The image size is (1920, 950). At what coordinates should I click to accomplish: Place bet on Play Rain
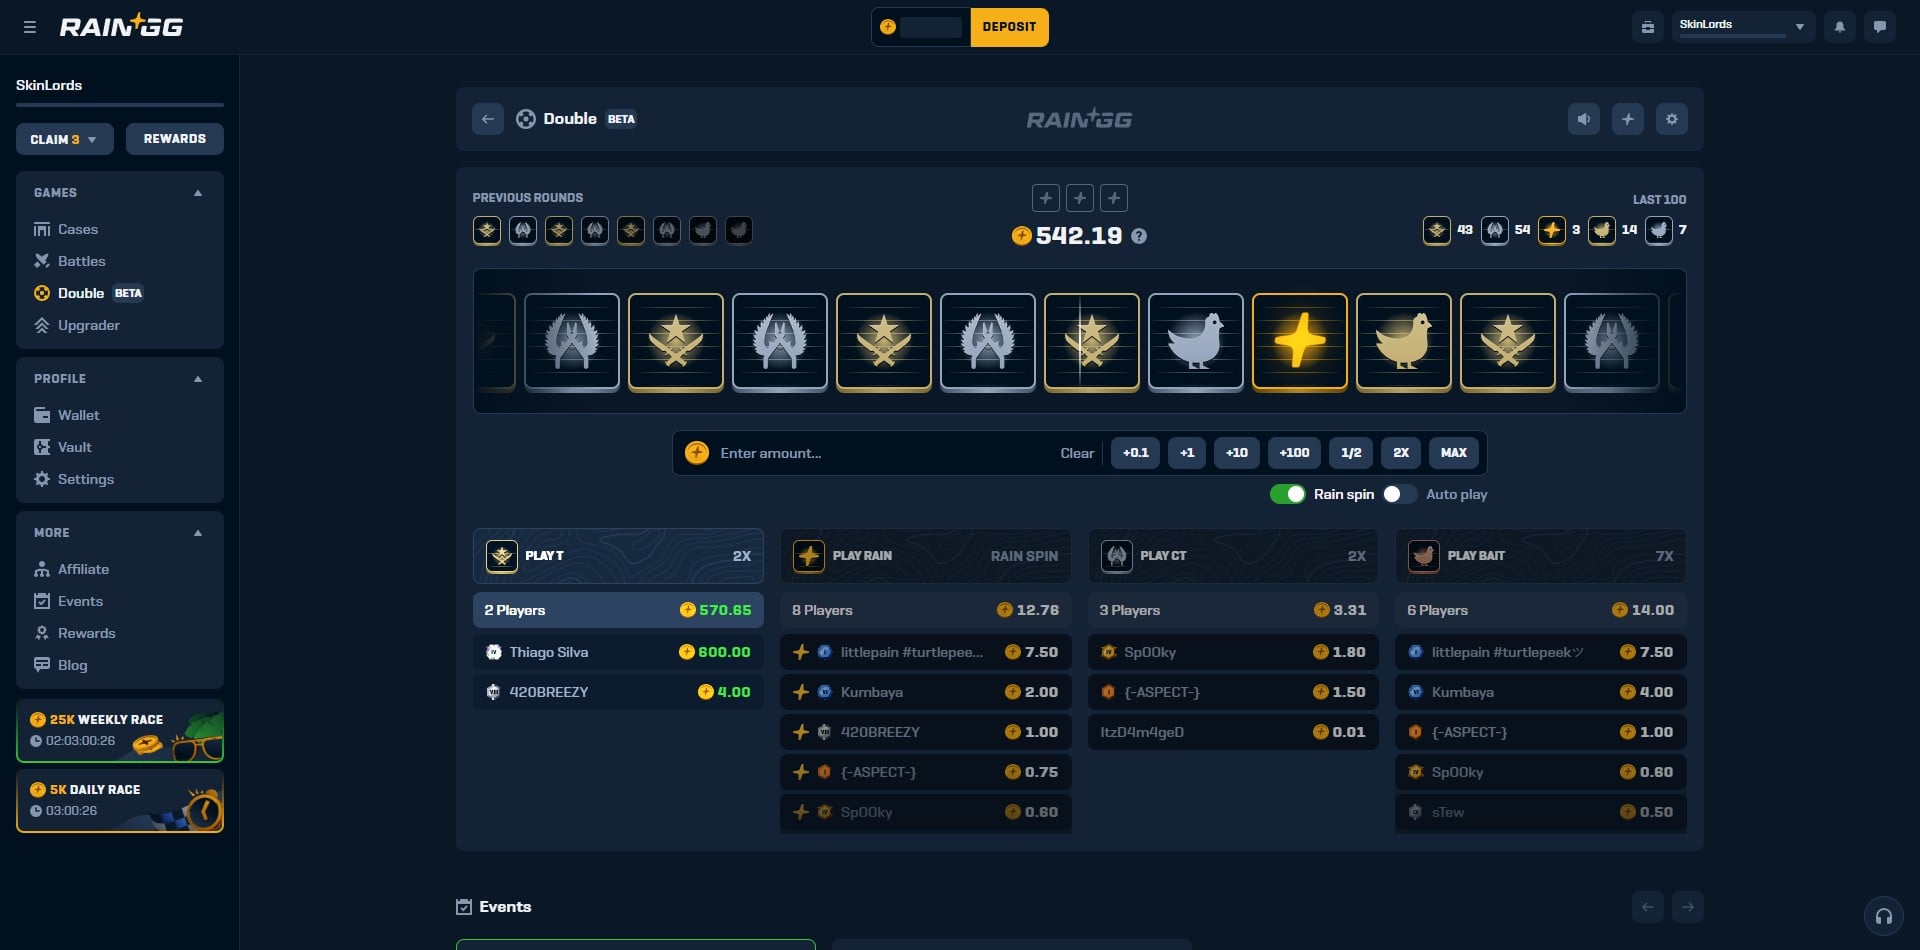point(925,556)
